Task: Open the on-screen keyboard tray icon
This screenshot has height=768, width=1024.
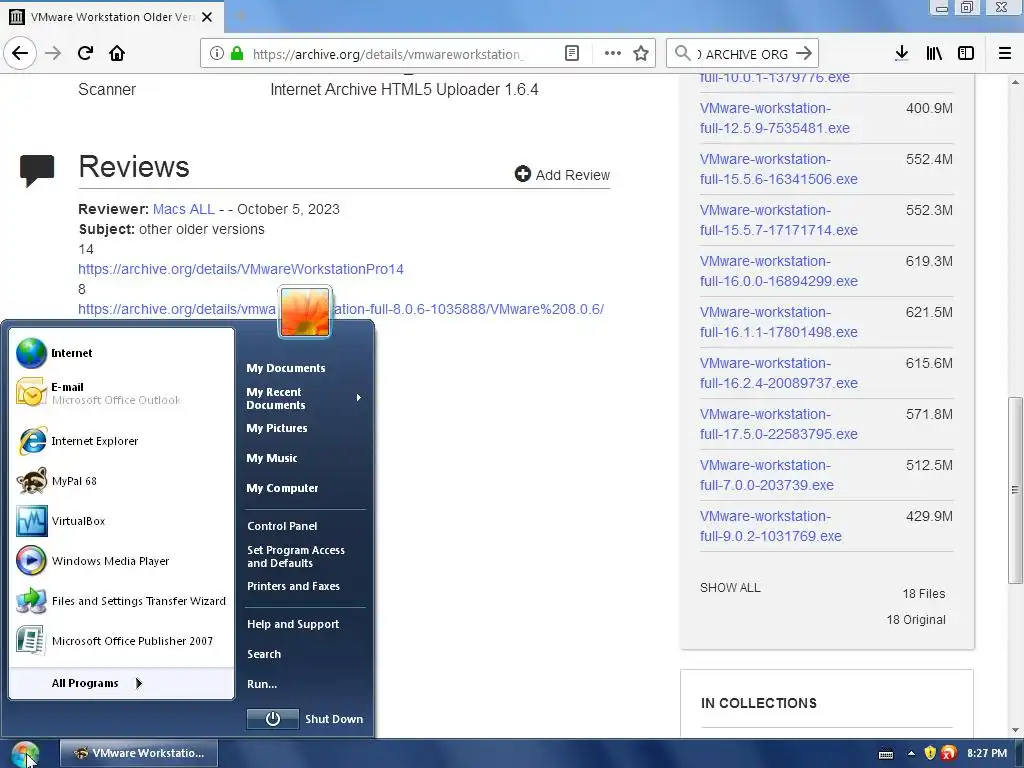Action: click(886, 754)
